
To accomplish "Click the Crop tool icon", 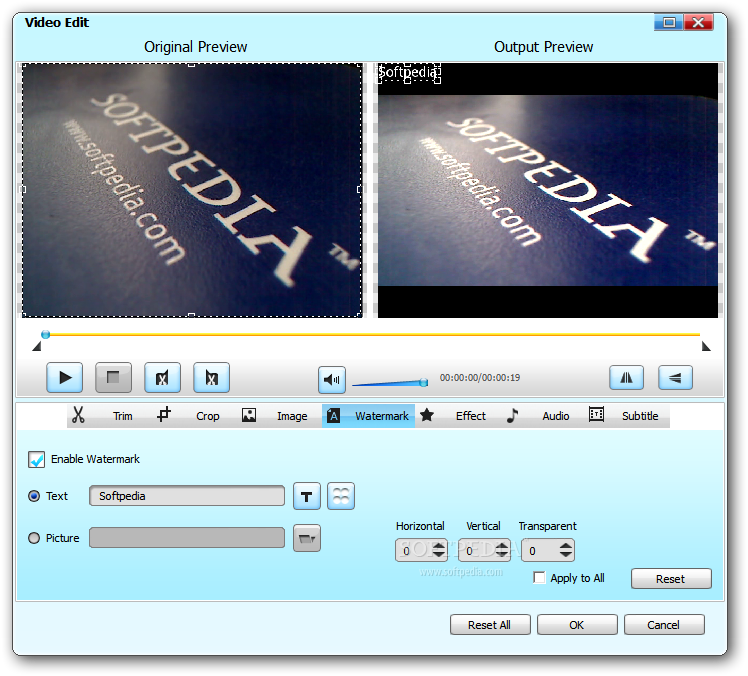I will 164,414.
